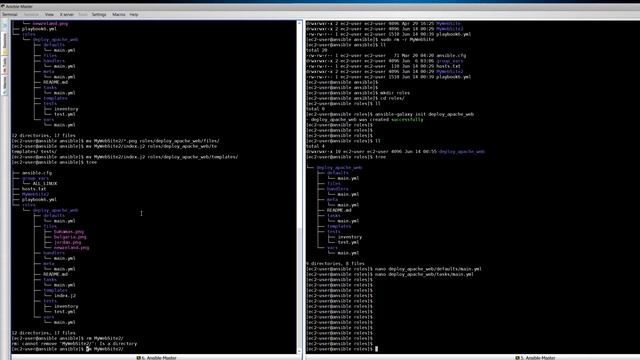
Task: Click the 'ansible-galaxy init deploy_apache_web' command
Action: point(424,114)
